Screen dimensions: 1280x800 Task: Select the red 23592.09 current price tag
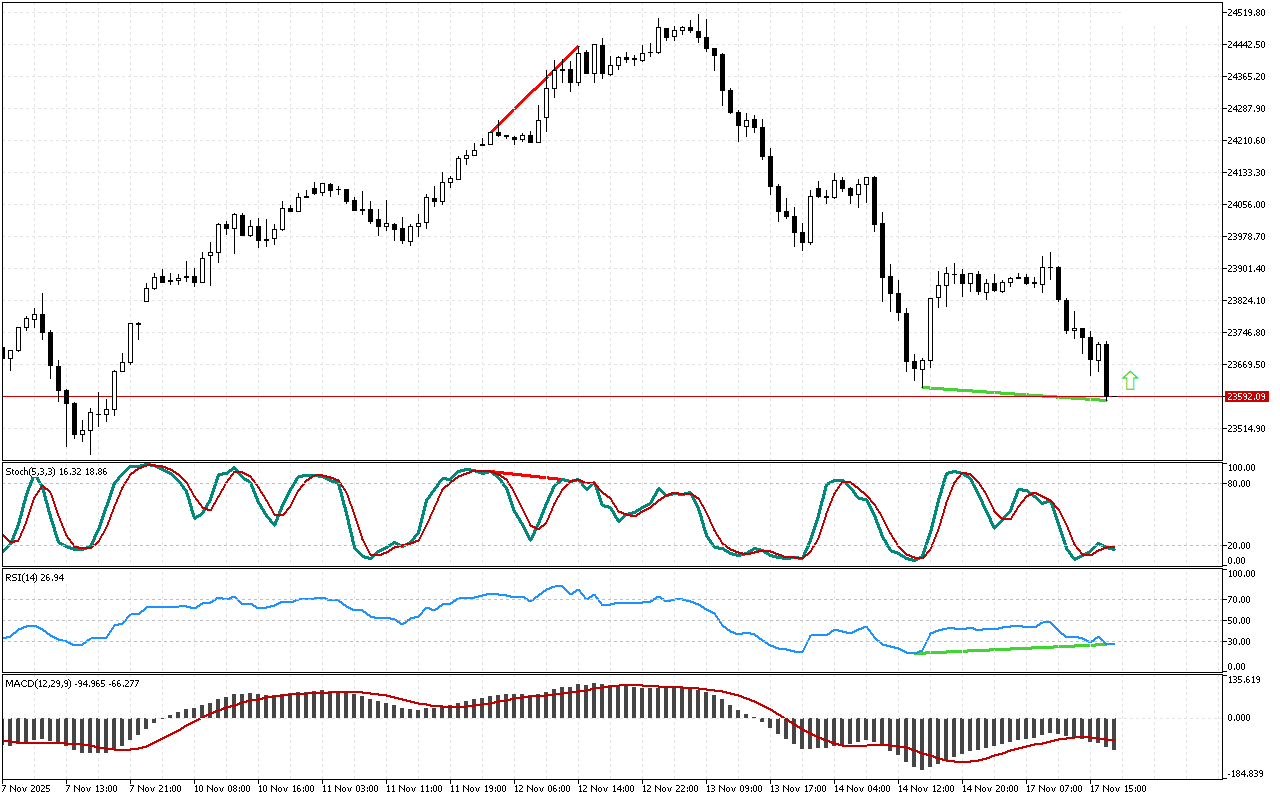1246,397
